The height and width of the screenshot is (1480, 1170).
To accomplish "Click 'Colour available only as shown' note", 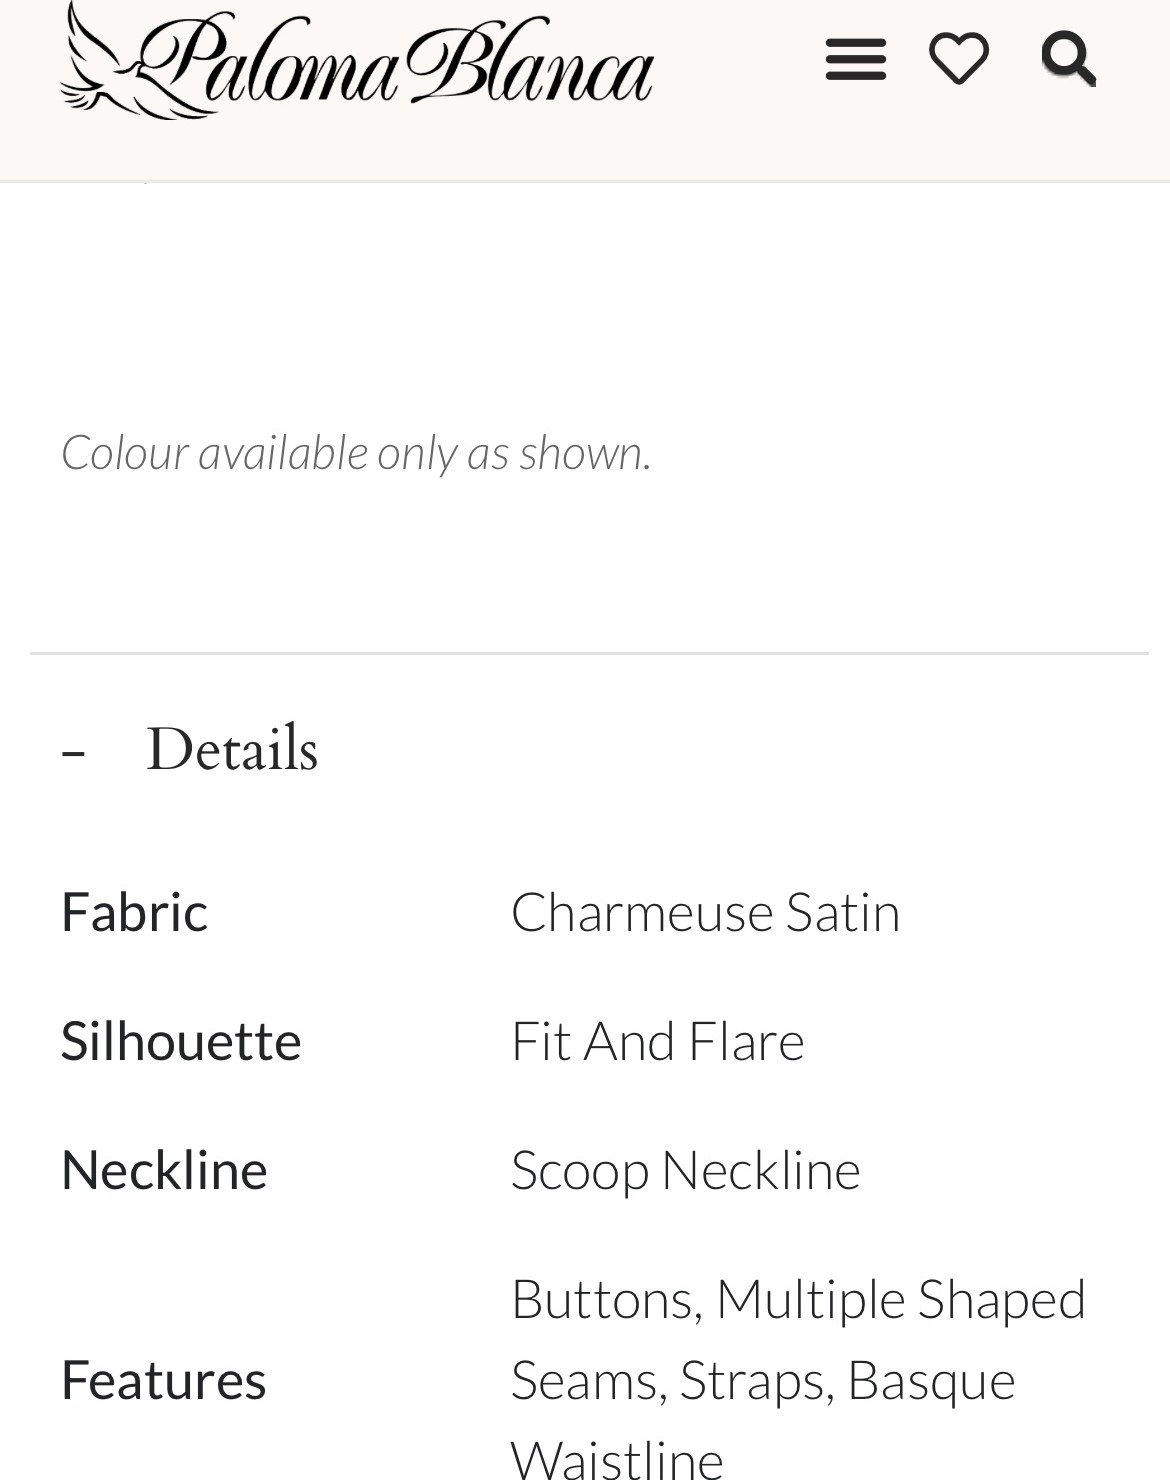I will (x=356, y=452).
